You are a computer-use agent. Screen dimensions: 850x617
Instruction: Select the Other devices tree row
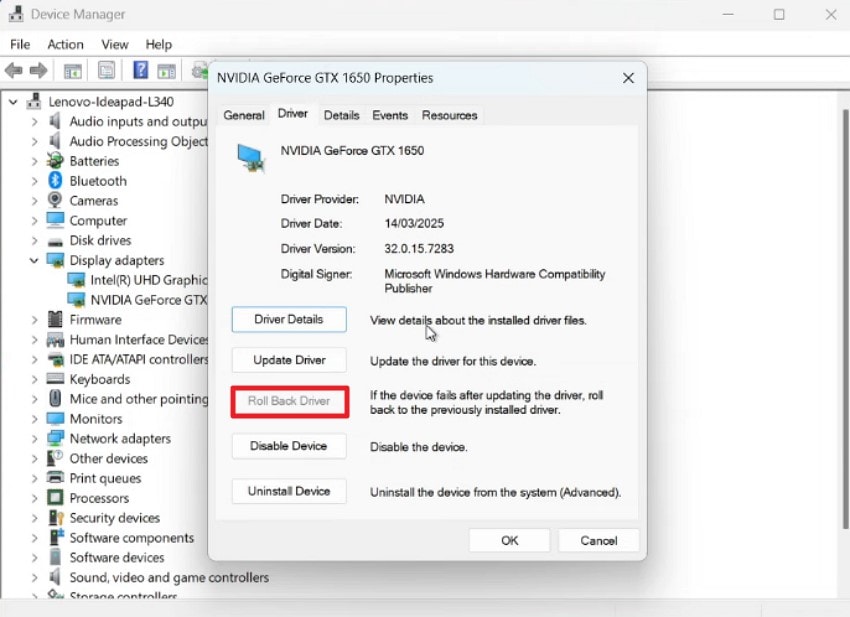(97, 458)
